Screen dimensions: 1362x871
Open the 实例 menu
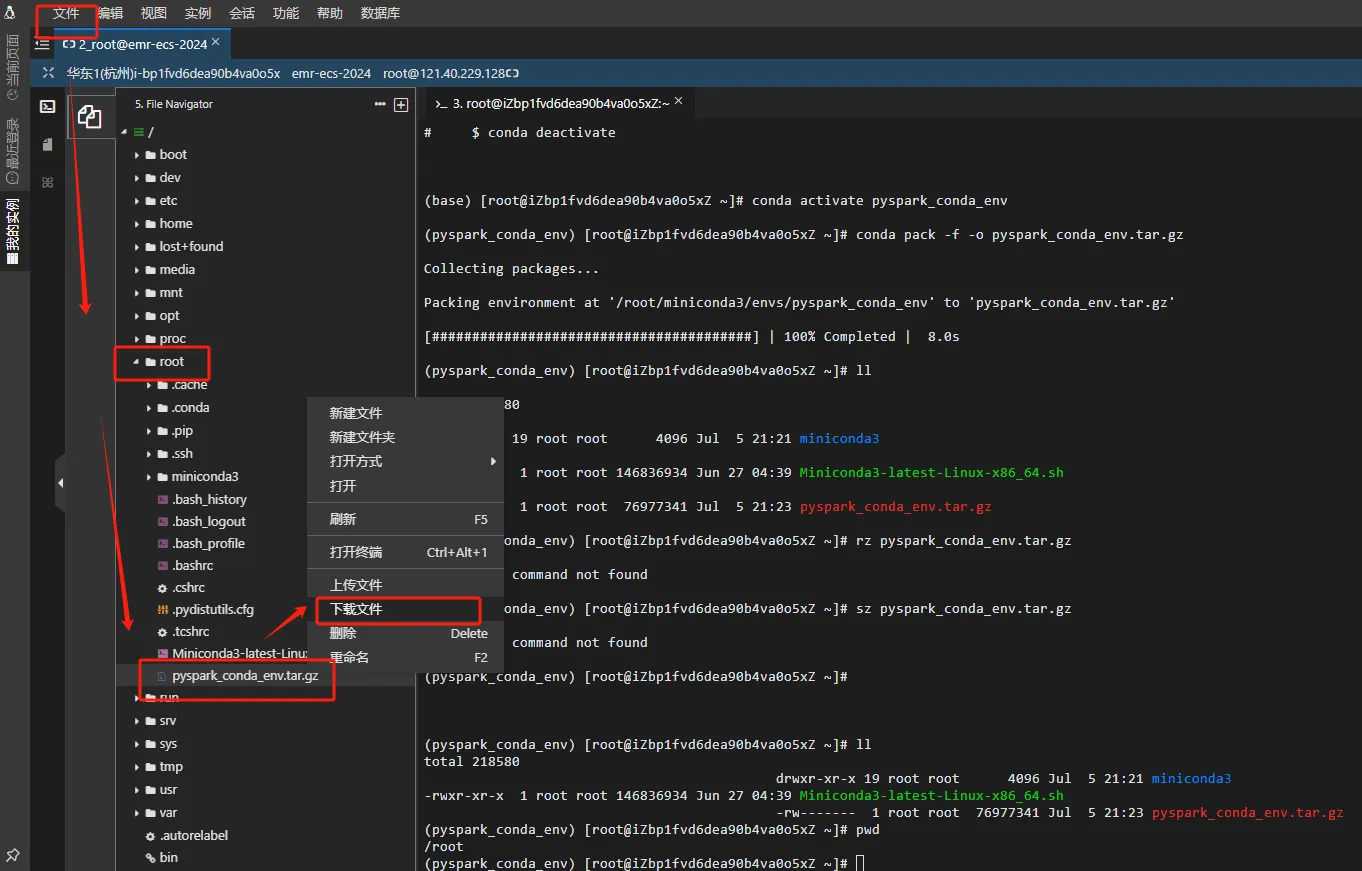pyautogui.click(x=198, y=14)
